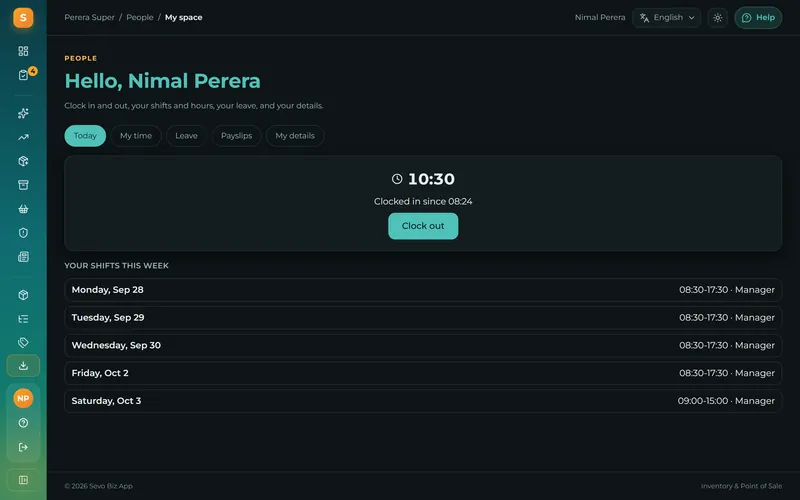Select the Saturday, Oct 3 shift row

[423, 401]
